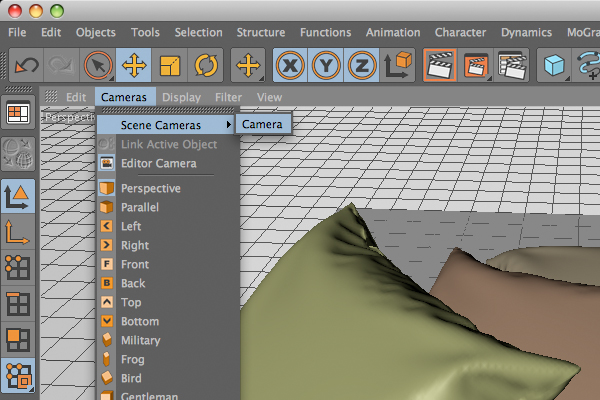Close the open Cameras viewport menu

coord(124,97)
